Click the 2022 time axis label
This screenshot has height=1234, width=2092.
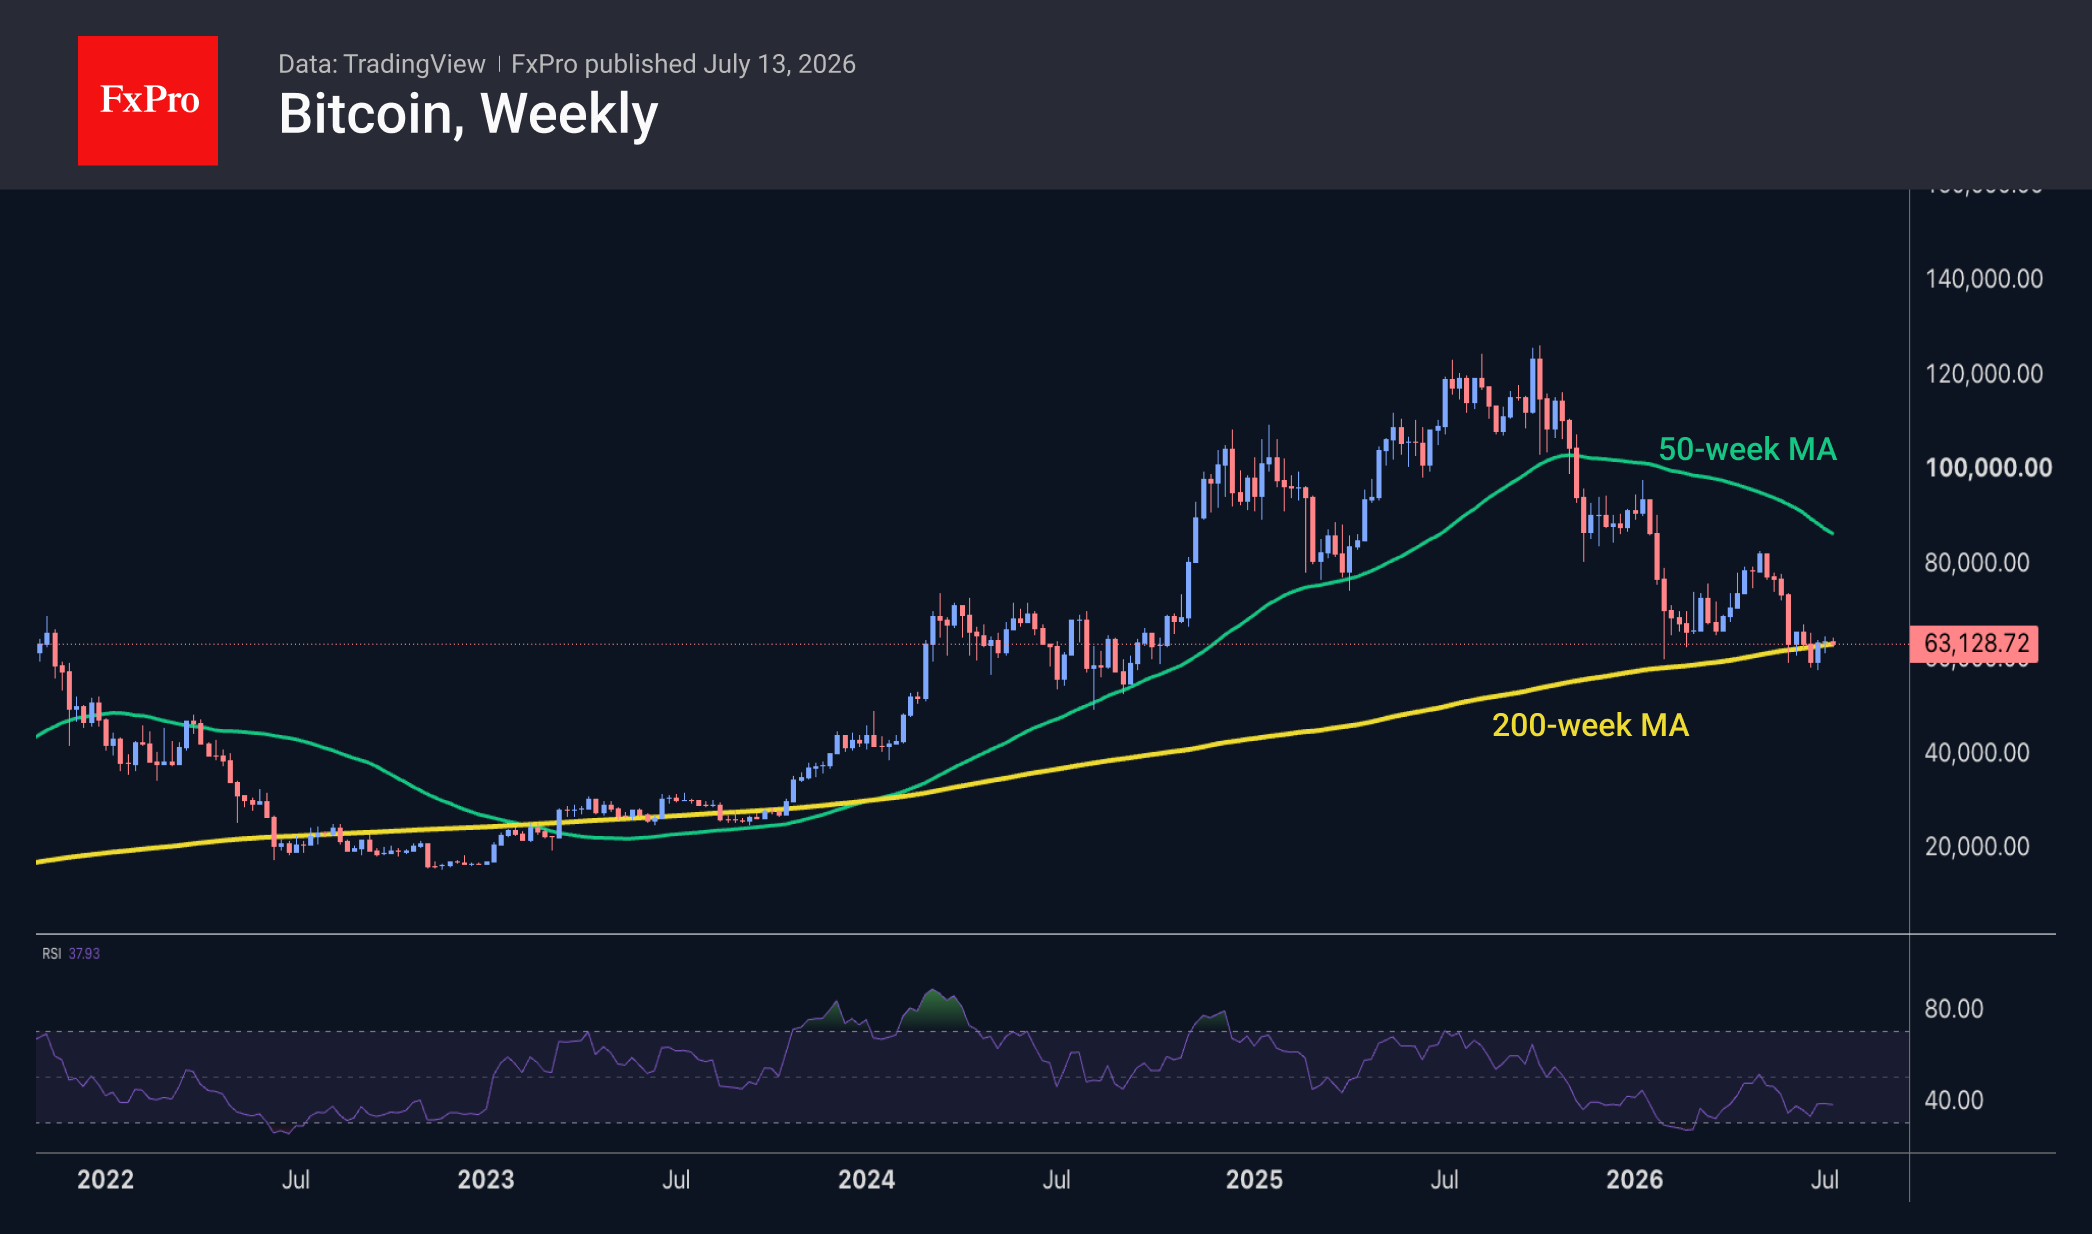[105, 1180]
